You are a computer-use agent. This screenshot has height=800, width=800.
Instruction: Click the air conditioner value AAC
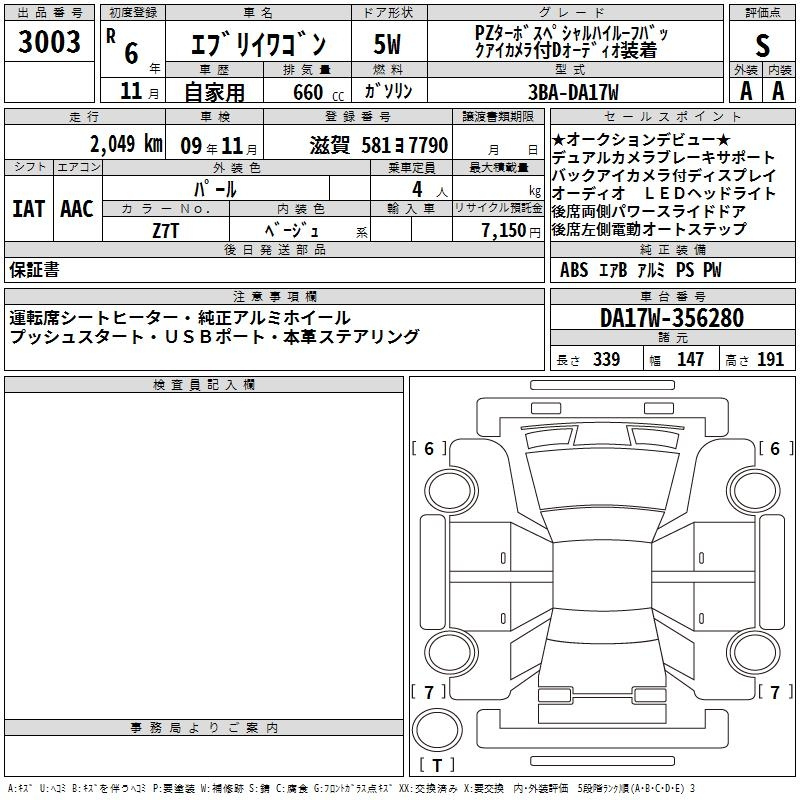77,209
